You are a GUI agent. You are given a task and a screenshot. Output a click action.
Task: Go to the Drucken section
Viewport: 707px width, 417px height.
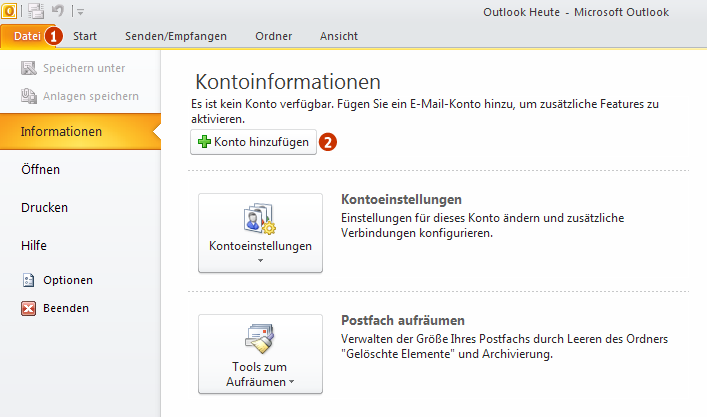(x=44, y=207)
